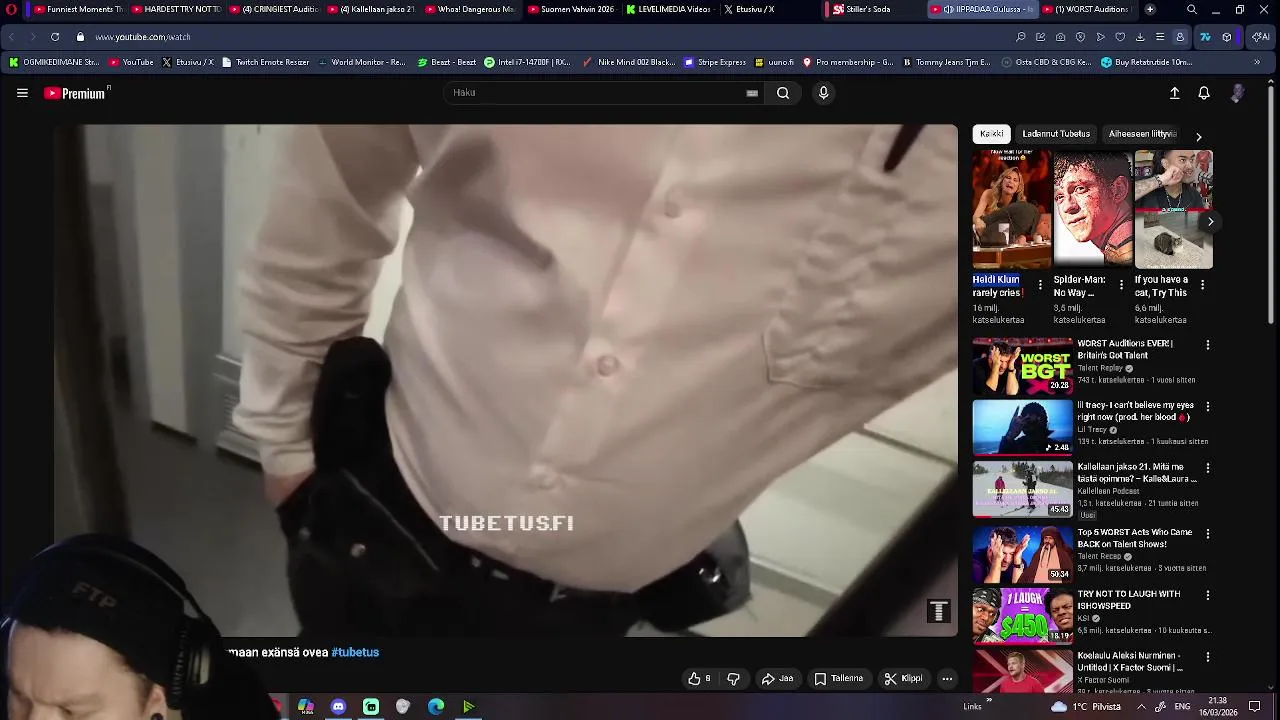Open Twitch Emote Resizer bookmark
Screen dimensions: 1280x720
click(265, 62)
